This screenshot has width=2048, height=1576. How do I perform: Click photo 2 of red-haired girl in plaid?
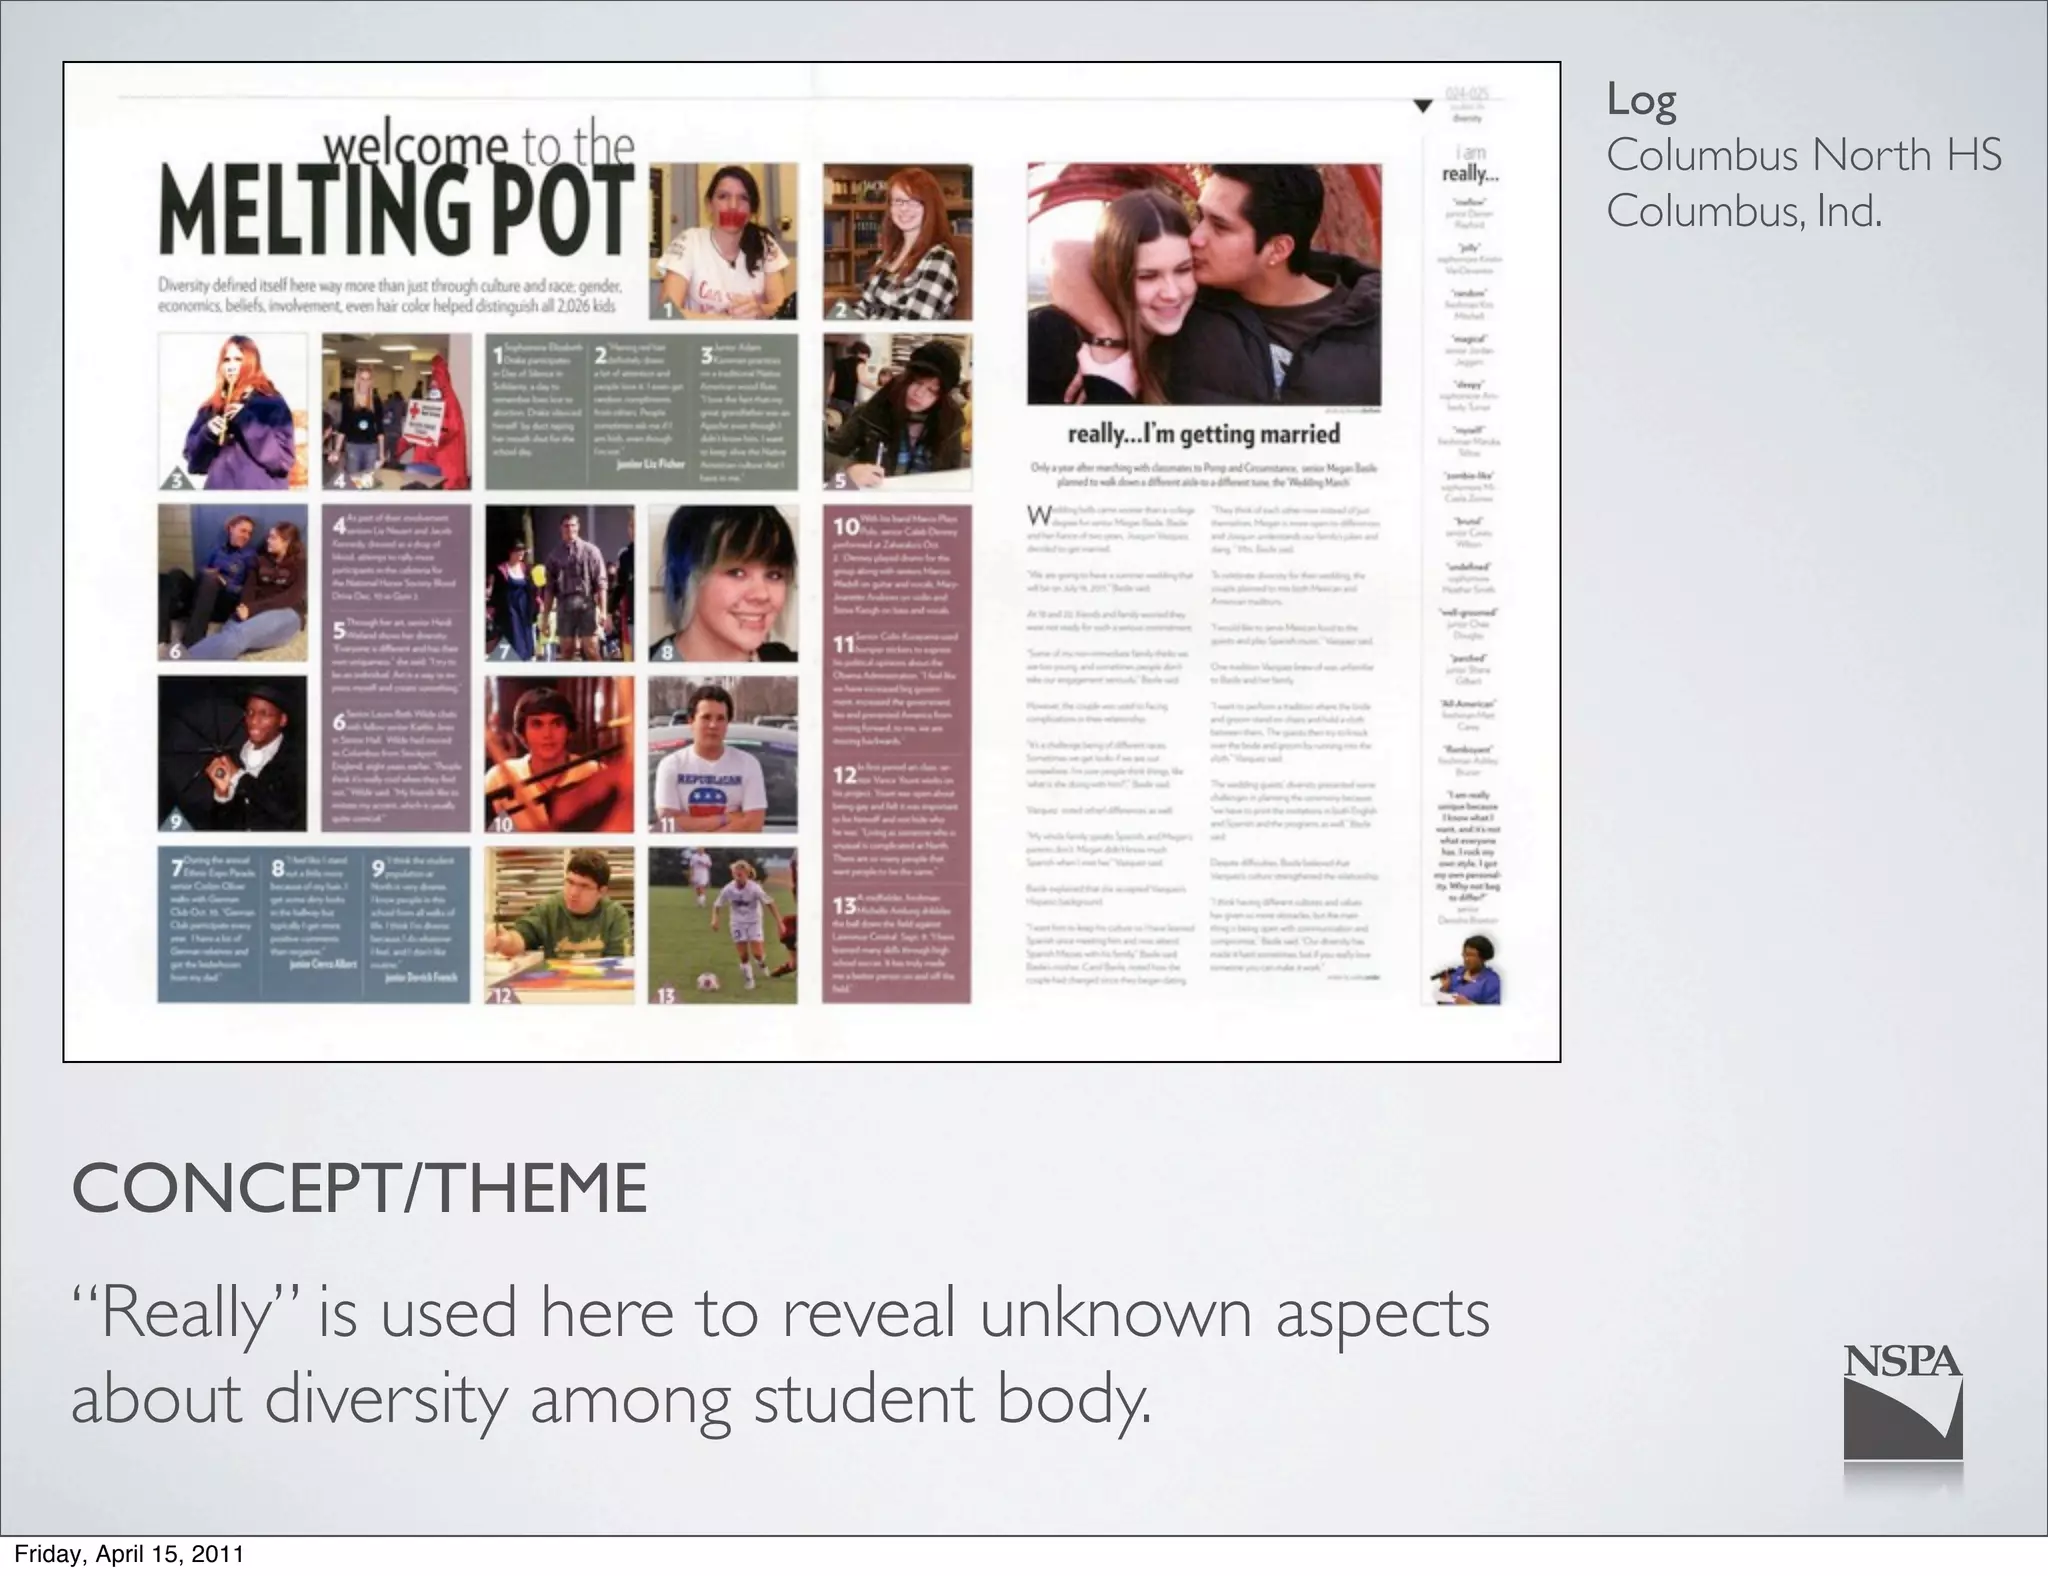pos(897,242)
